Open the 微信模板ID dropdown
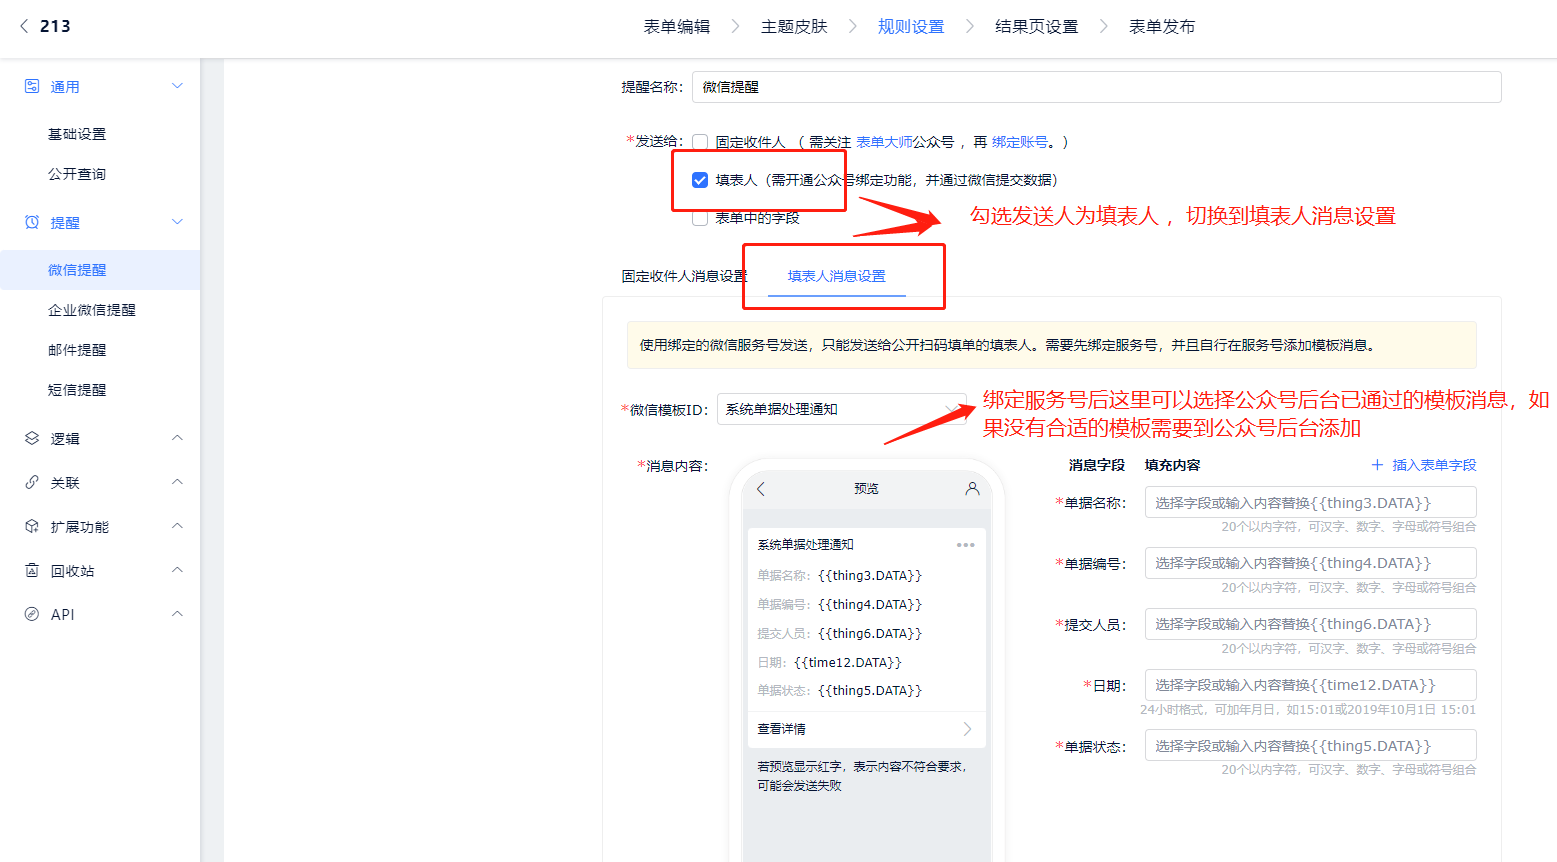1557x862 pixels. tap(840, 409)
